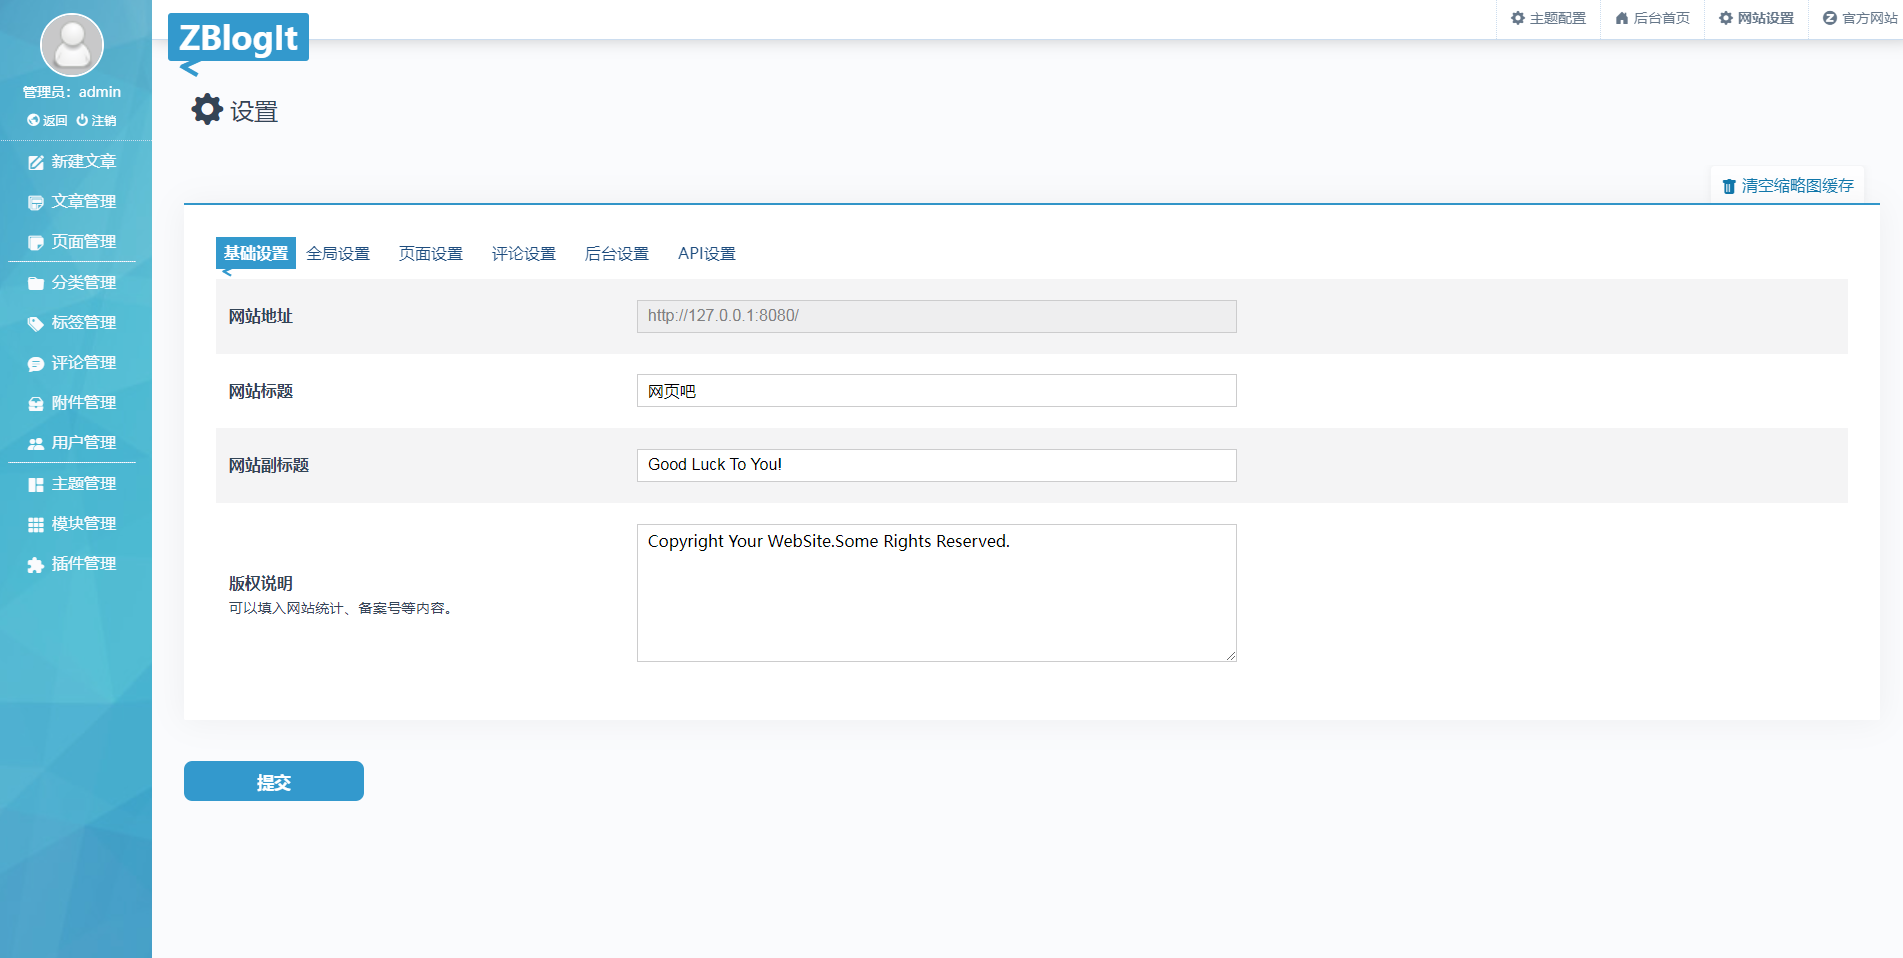Screen dimensions: 1903x958
Task: Click the admin avatar picture
Action: click(x=72, y=45)
